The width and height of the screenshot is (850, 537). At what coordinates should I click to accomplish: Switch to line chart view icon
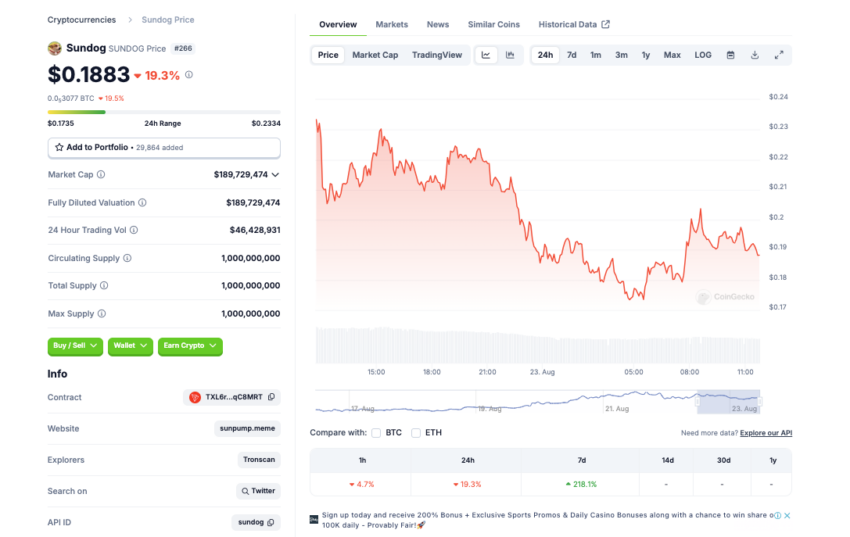(x=486, y=55)
